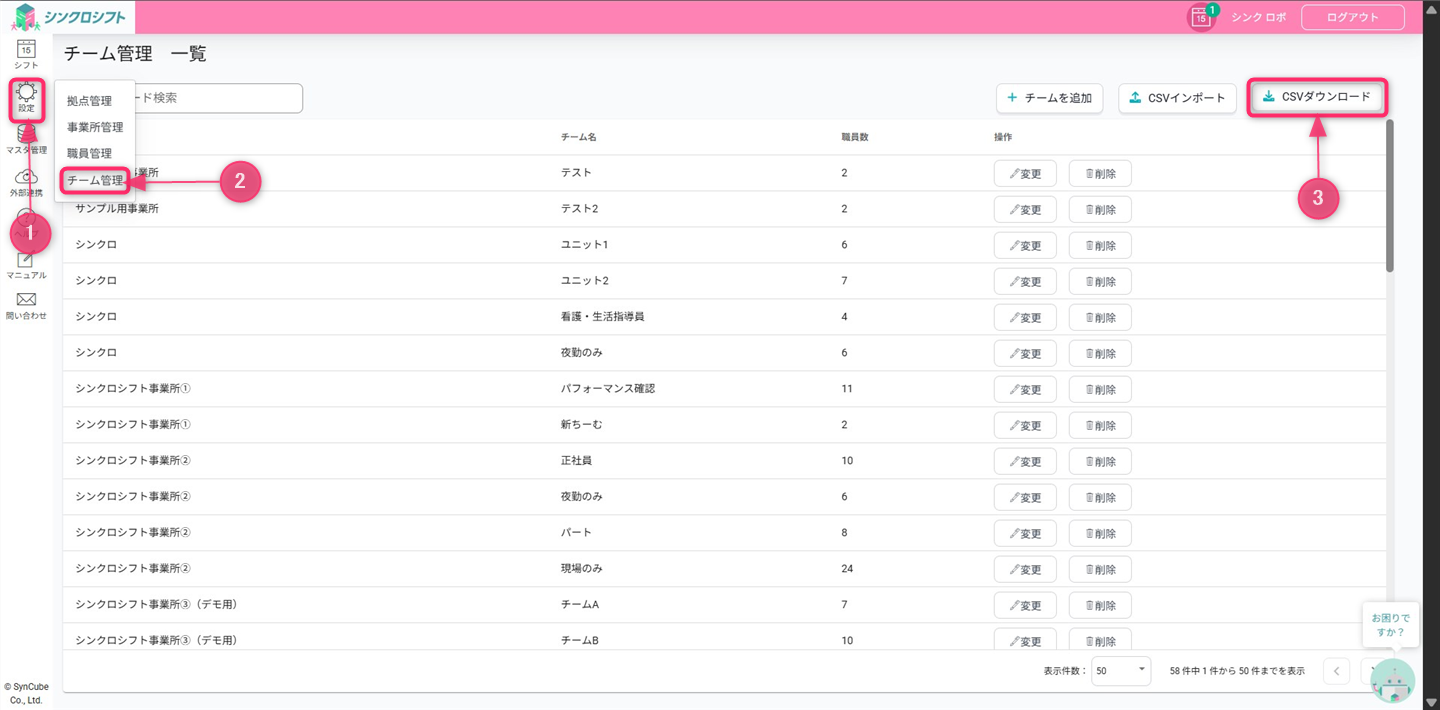
Task: Click 変更 for シンクロシフト事業所② 夜勤のみ row
Action: click(x=1025, y=497)
